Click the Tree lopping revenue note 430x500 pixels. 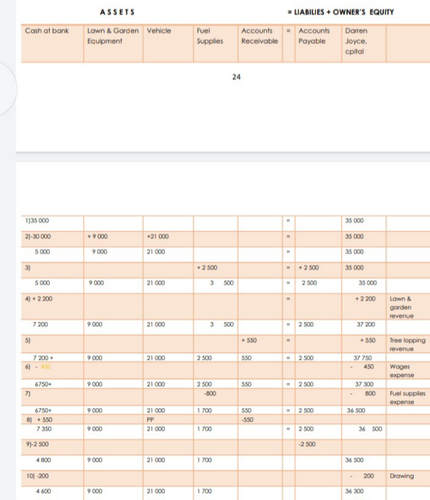[408, 344]
